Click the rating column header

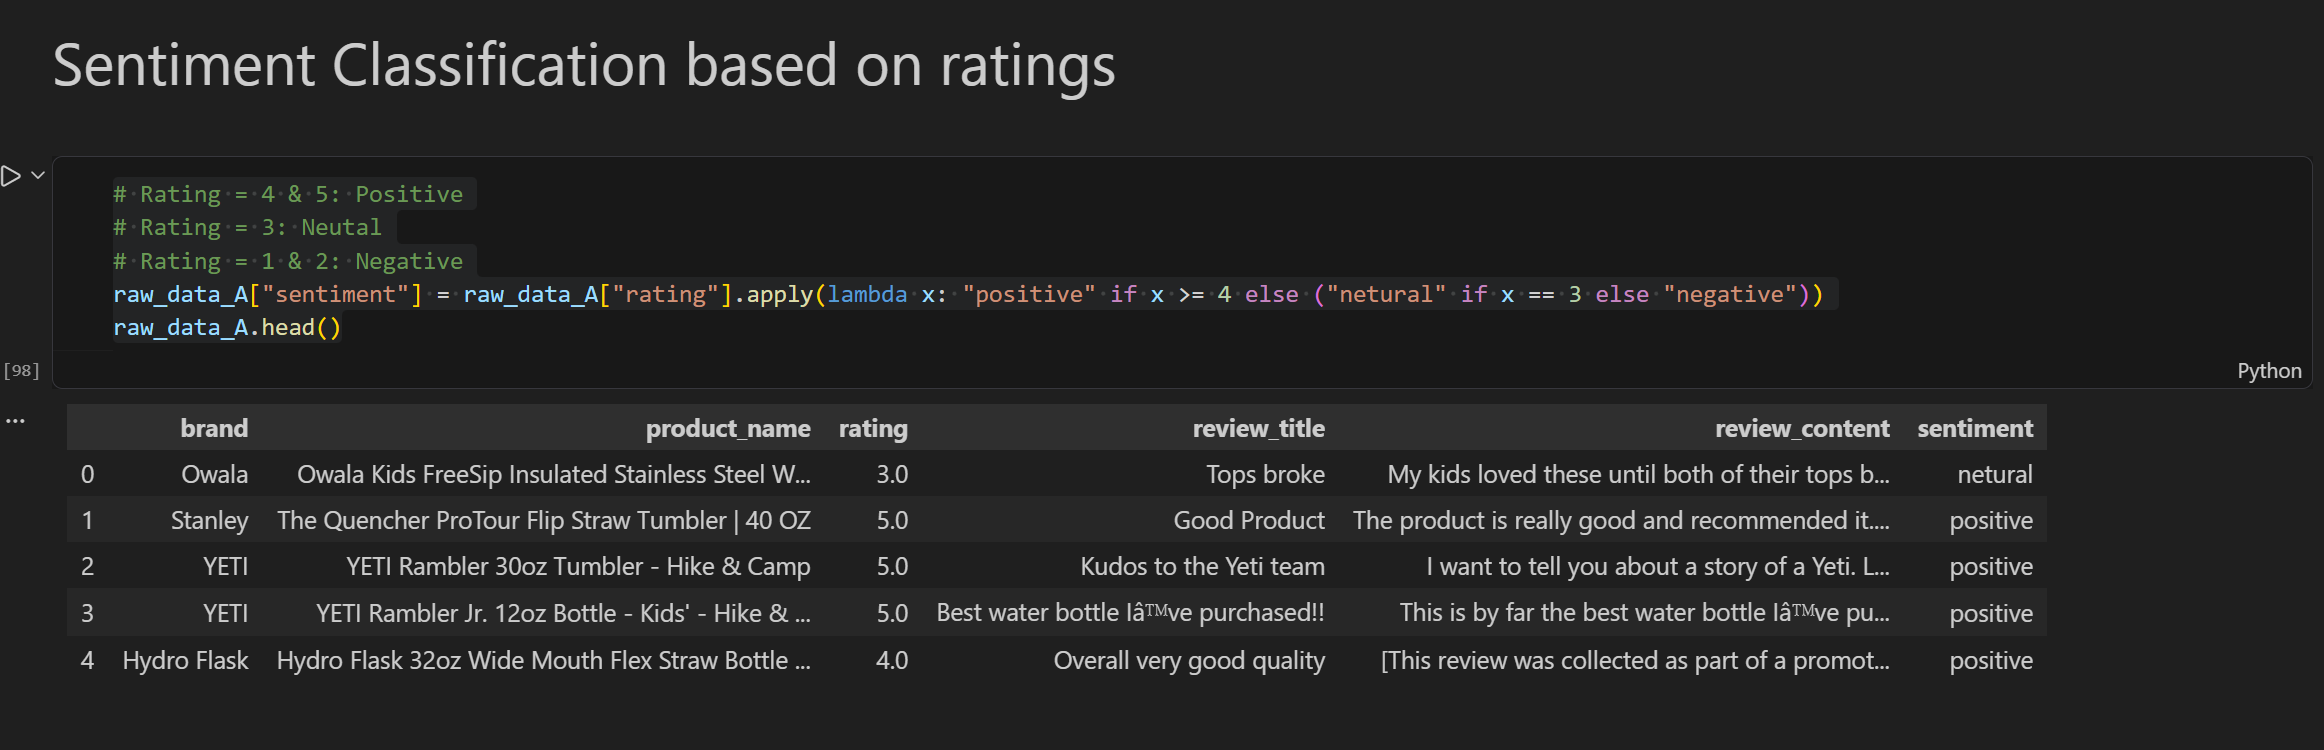click(872, 429)
